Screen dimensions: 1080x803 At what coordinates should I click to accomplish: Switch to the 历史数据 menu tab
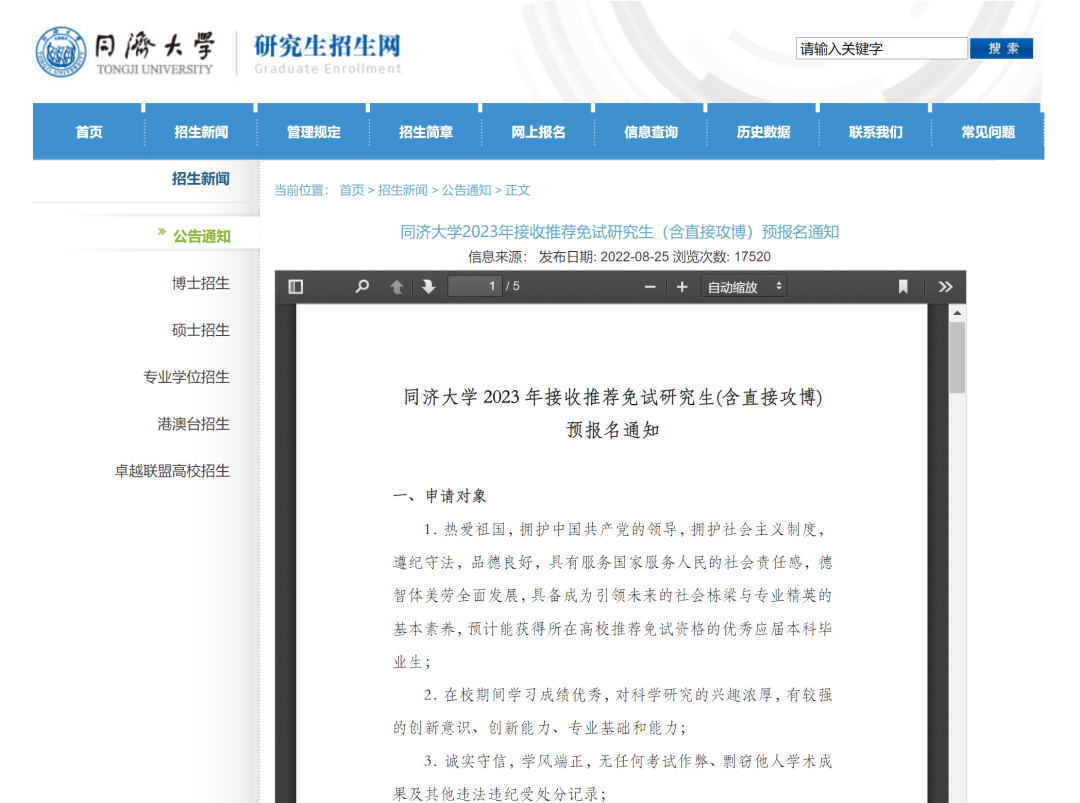click(x=760, y=131)
